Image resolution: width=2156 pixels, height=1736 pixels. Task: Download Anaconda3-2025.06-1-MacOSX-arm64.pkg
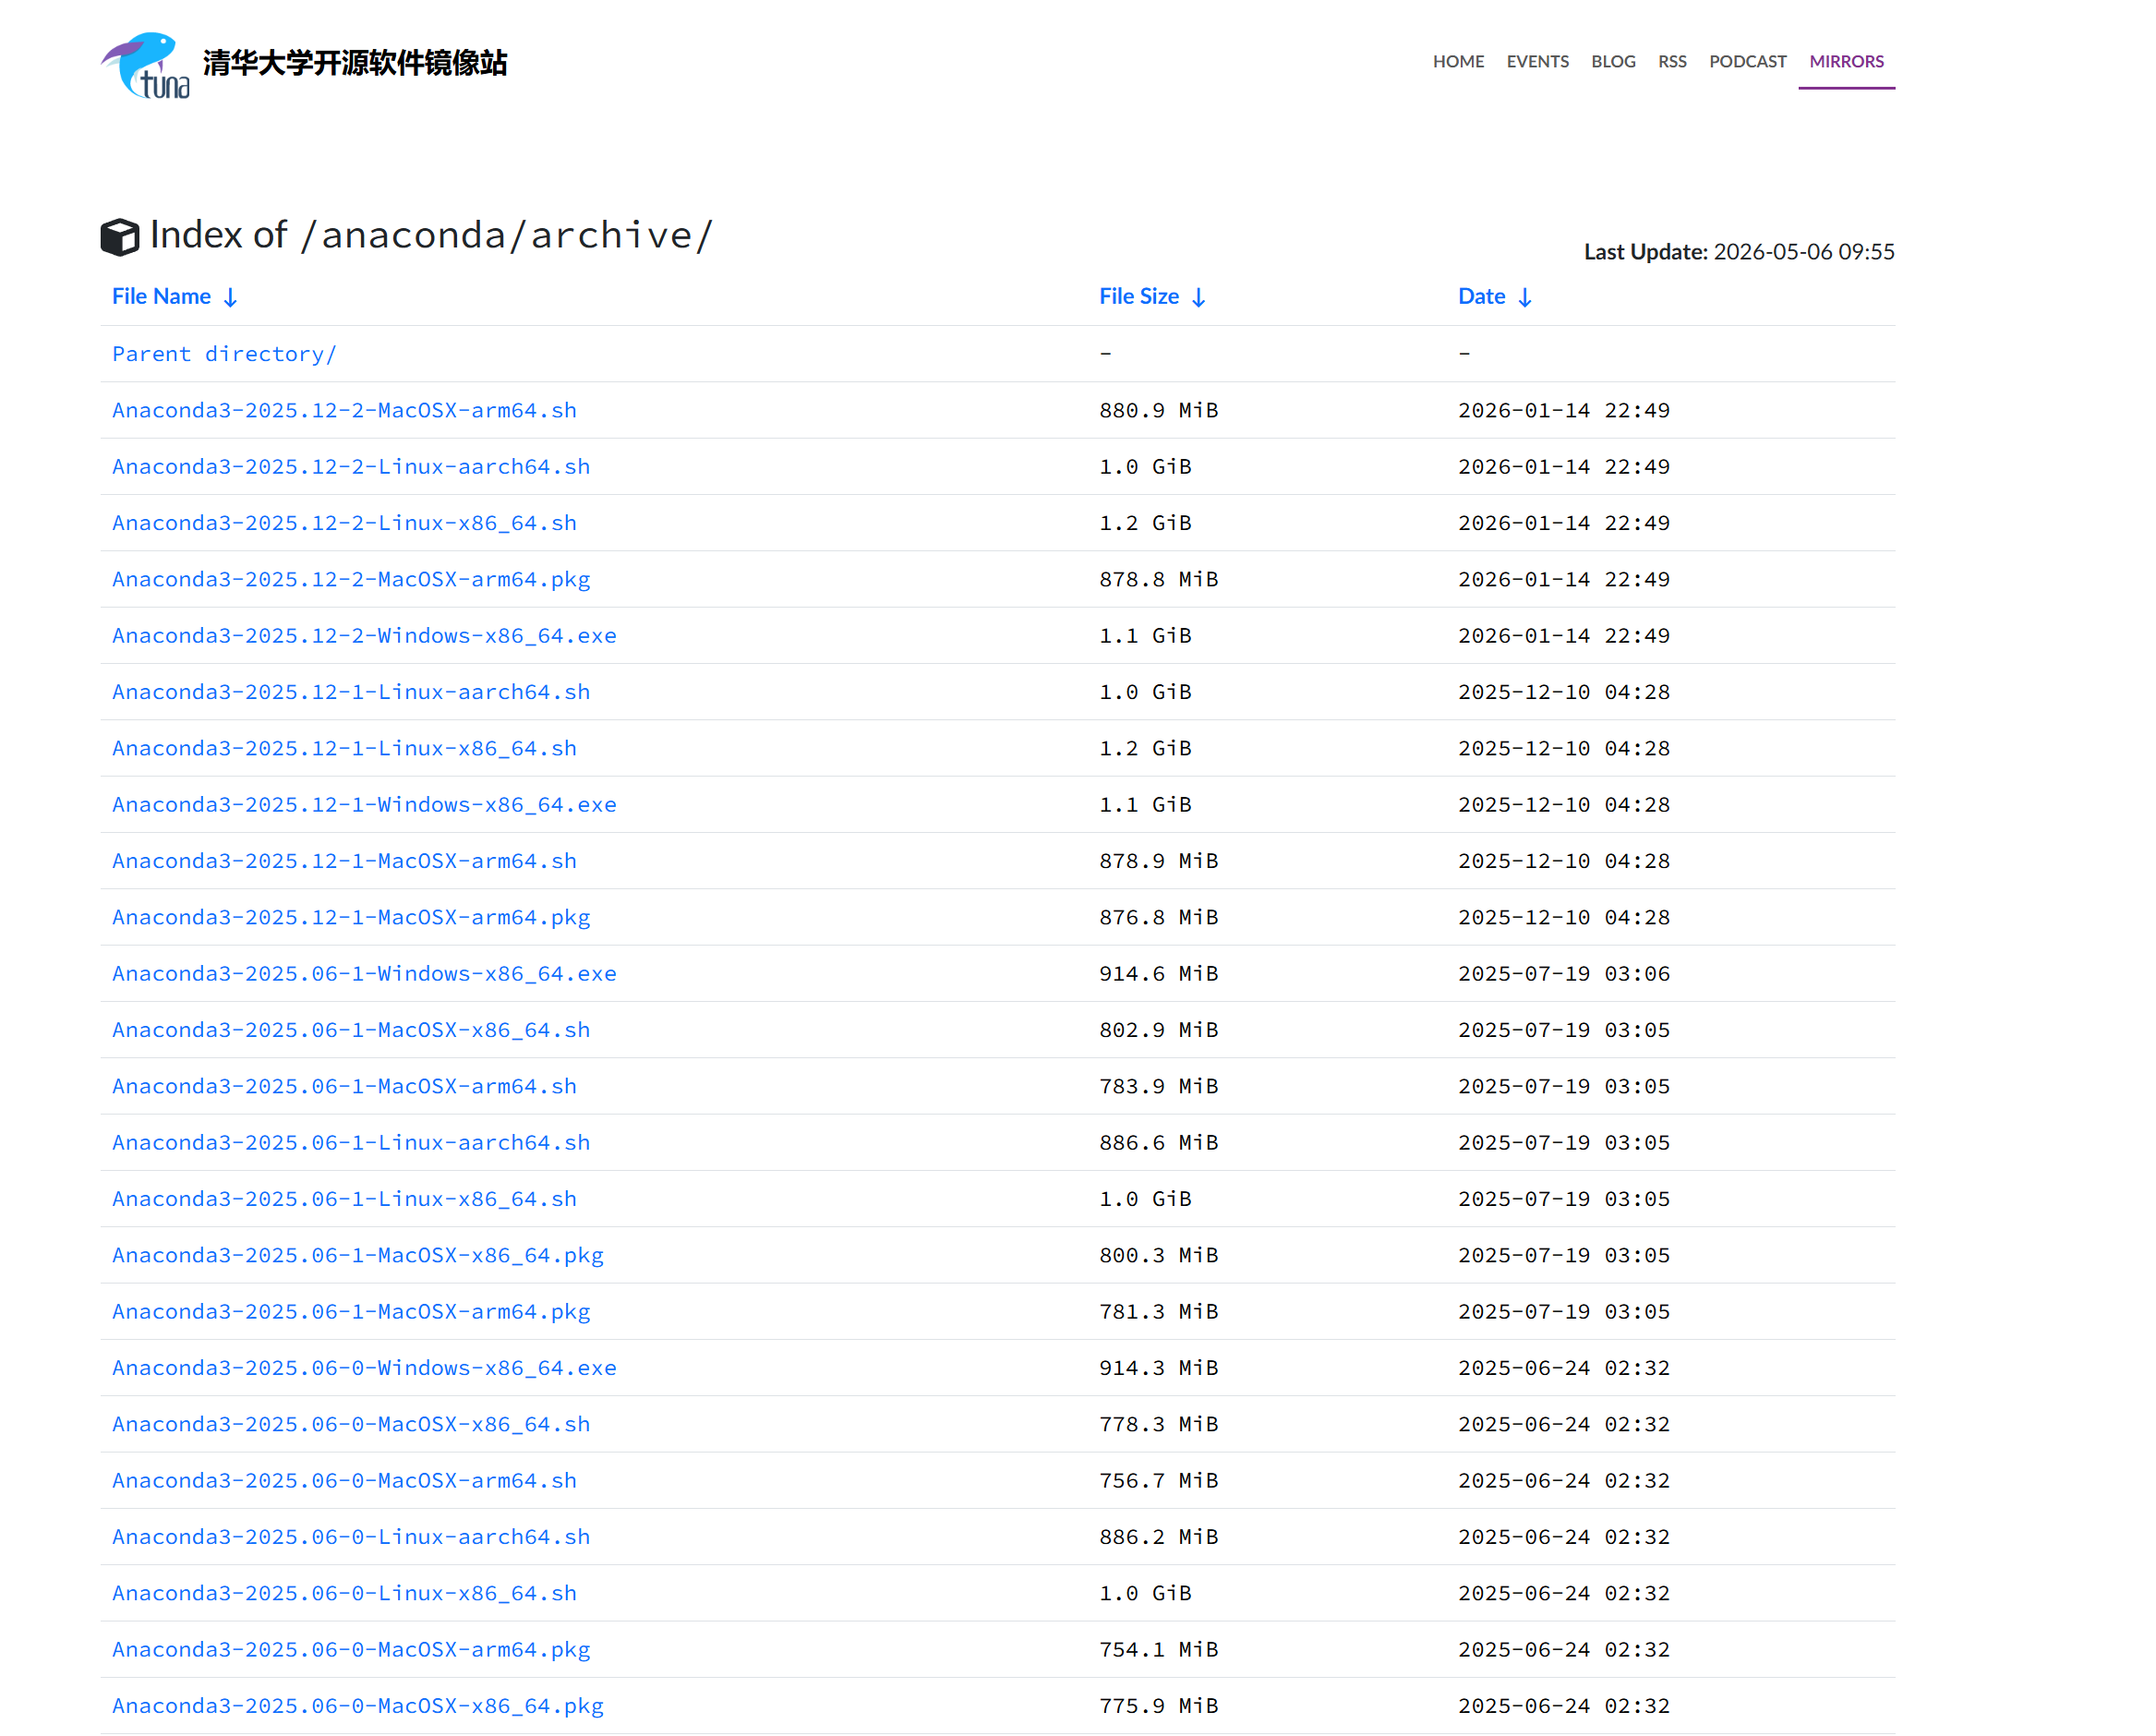[351, 1312]
